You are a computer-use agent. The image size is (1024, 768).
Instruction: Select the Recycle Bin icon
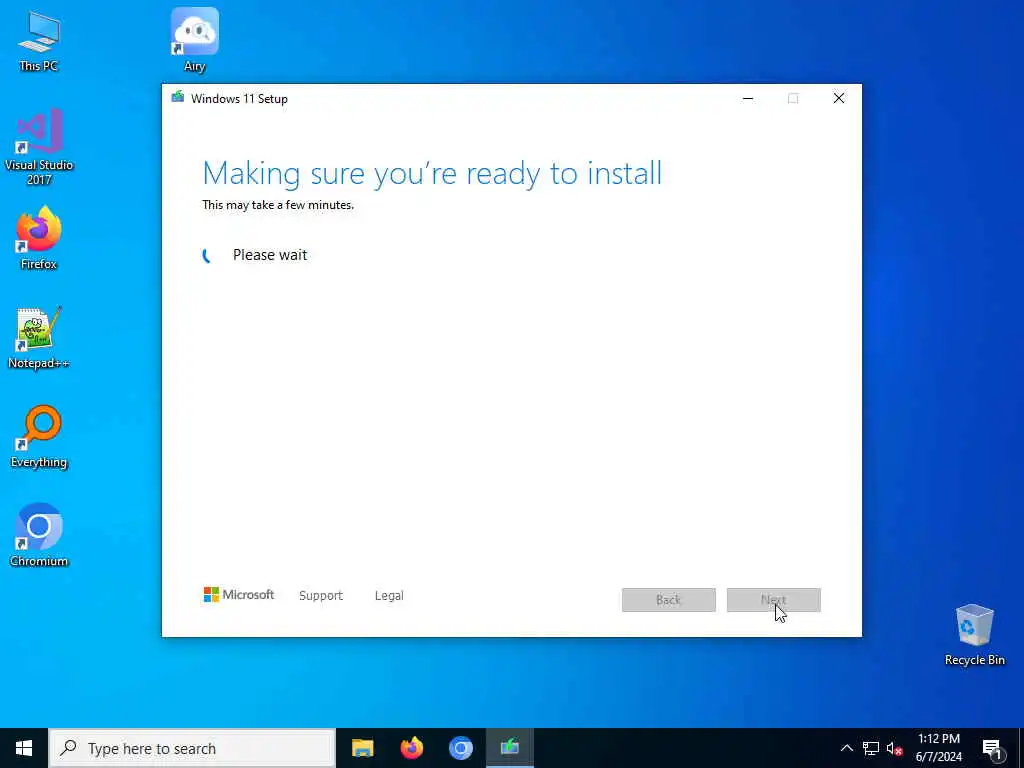[x=974, y=635]
